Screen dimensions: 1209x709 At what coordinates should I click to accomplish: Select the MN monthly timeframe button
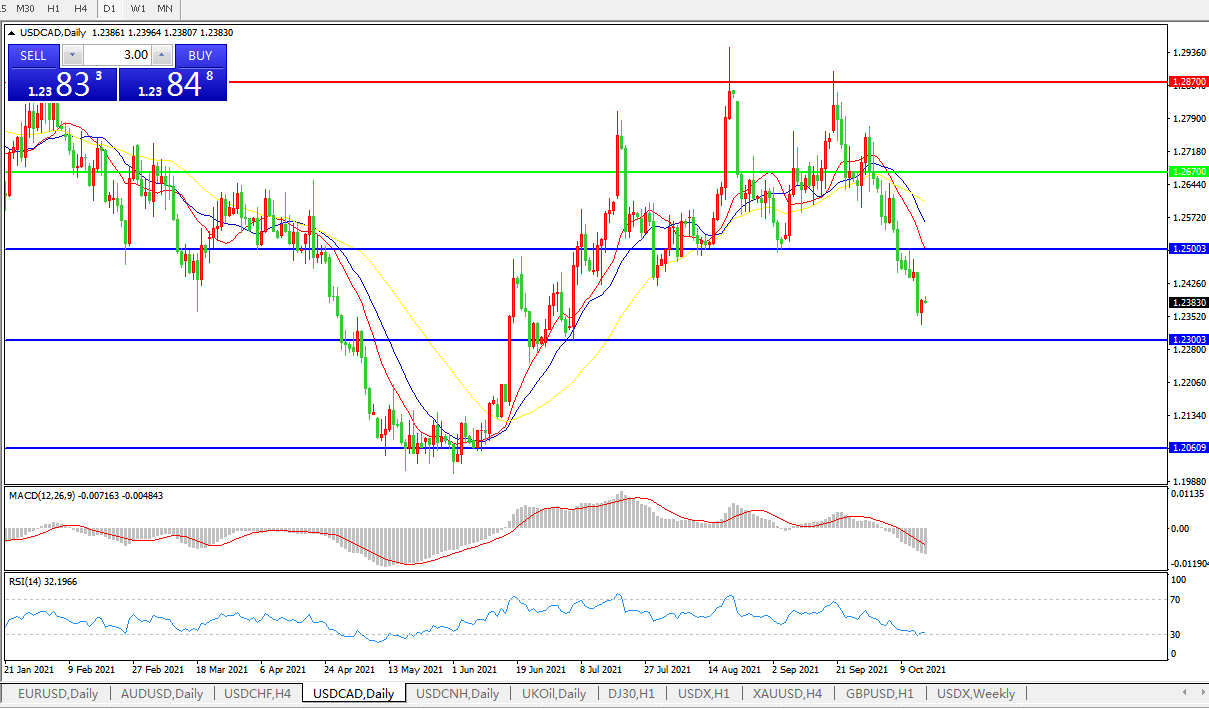pos(165,9)
